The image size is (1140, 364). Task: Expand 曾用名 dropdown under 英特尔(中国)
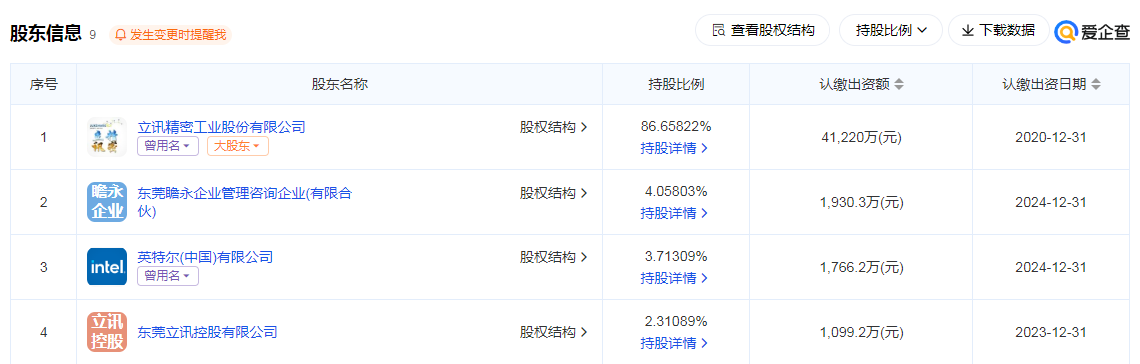coord(168,276)
